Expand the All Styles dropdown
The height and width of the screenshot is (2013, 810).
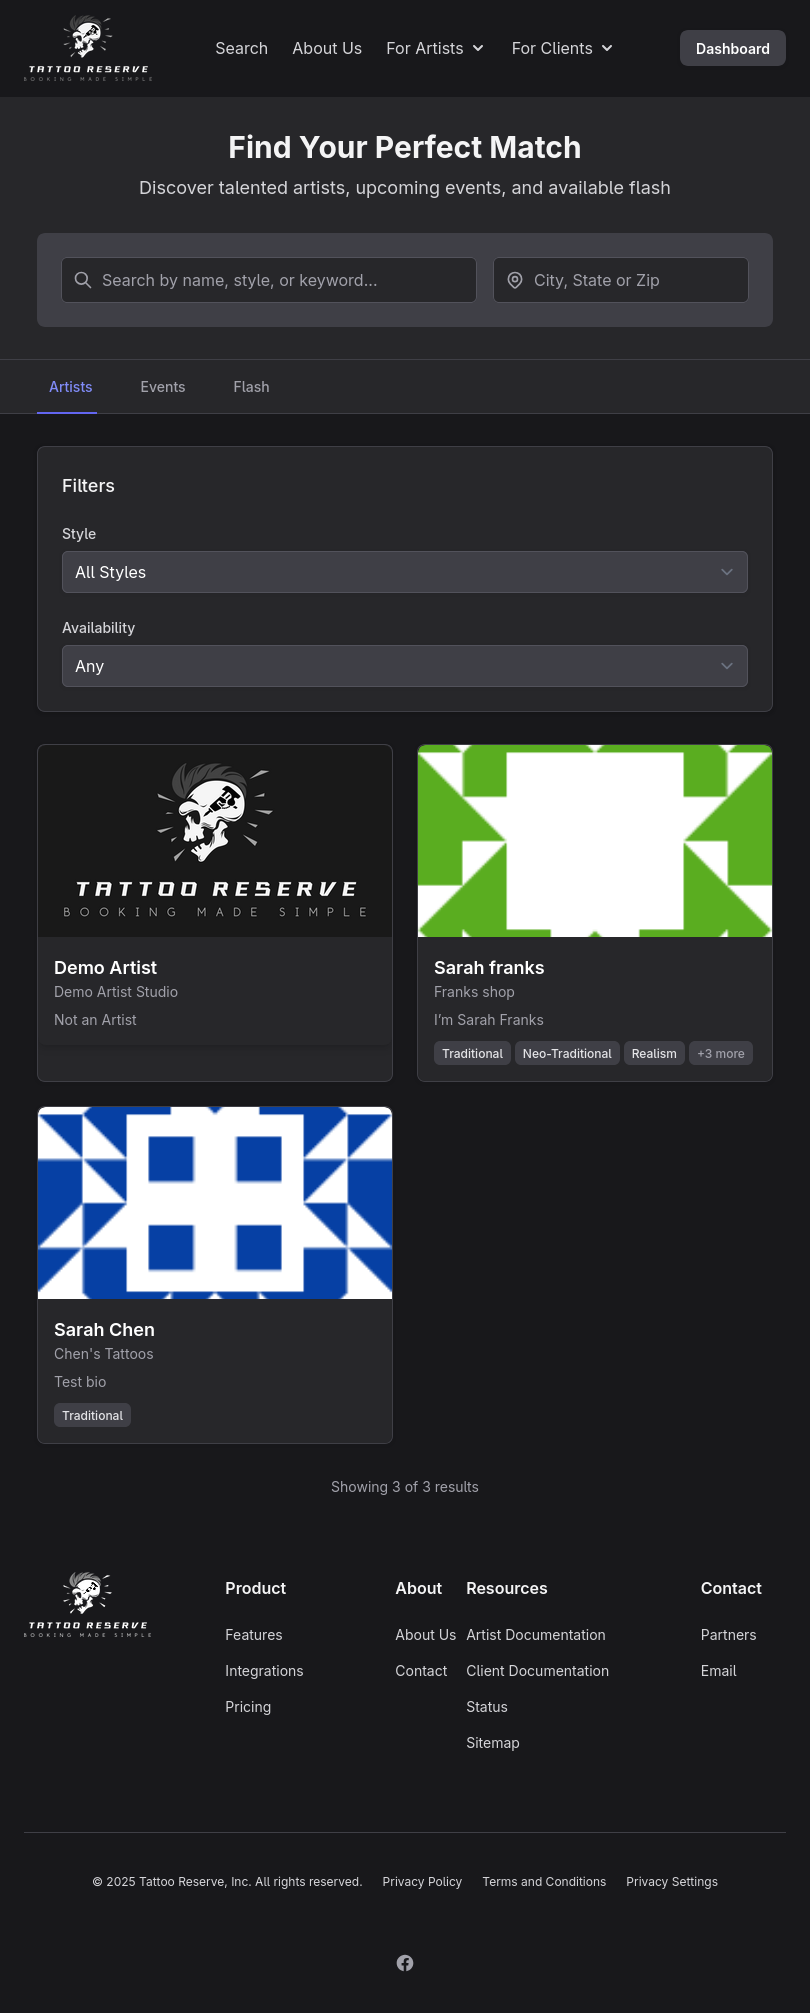(405, 572)
